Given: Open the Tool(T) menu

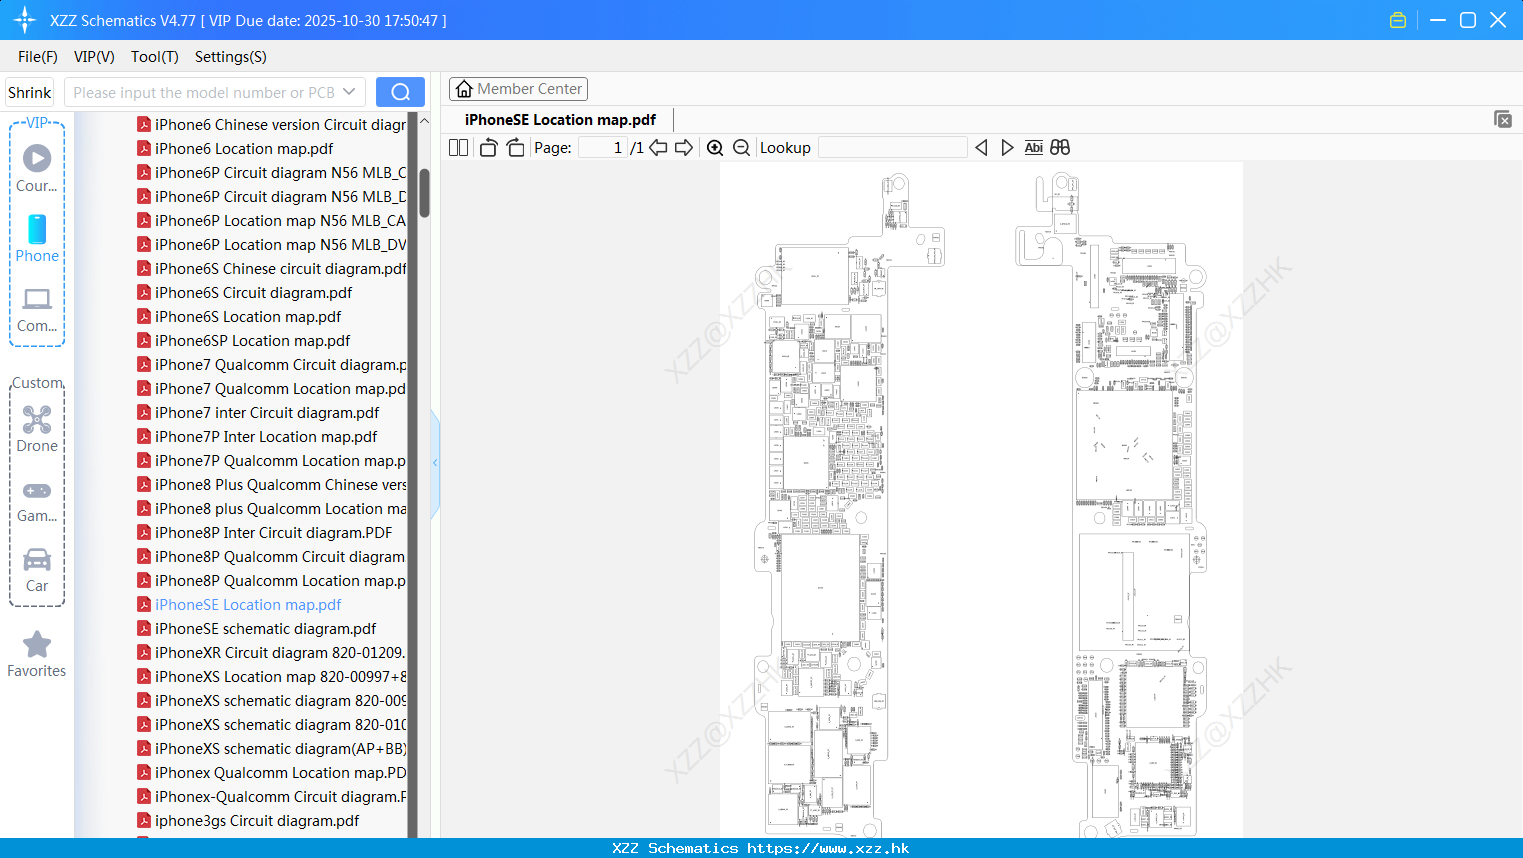Looking at the screenshot, I should (x=155, y=57).
